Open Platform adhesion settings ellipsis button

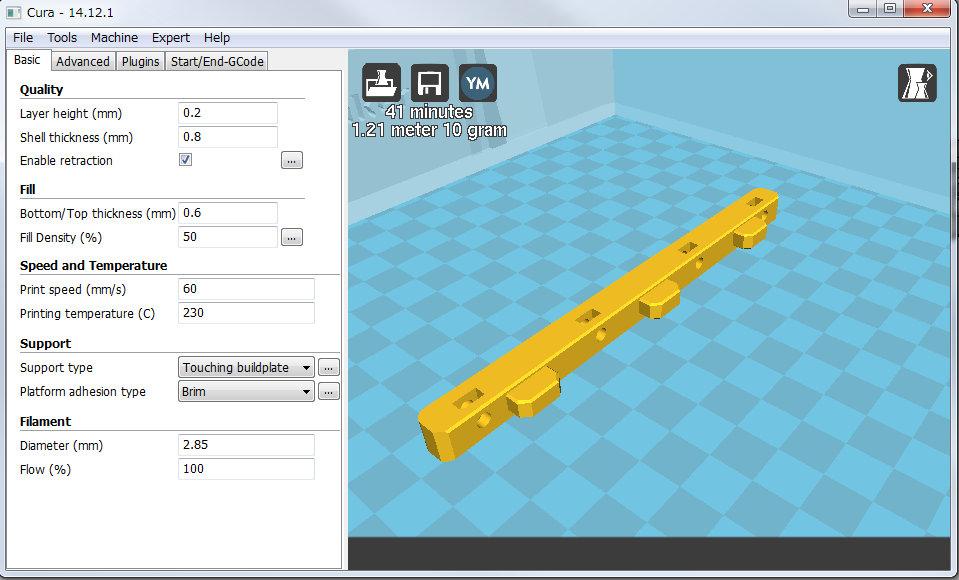point(328,392)
